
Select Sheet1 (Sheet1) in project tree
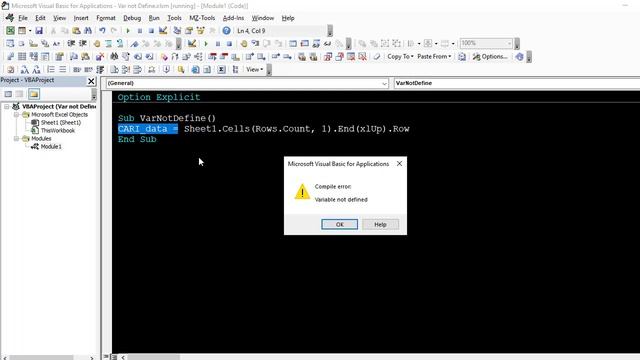pyautogui.click(x=60, y=122)
